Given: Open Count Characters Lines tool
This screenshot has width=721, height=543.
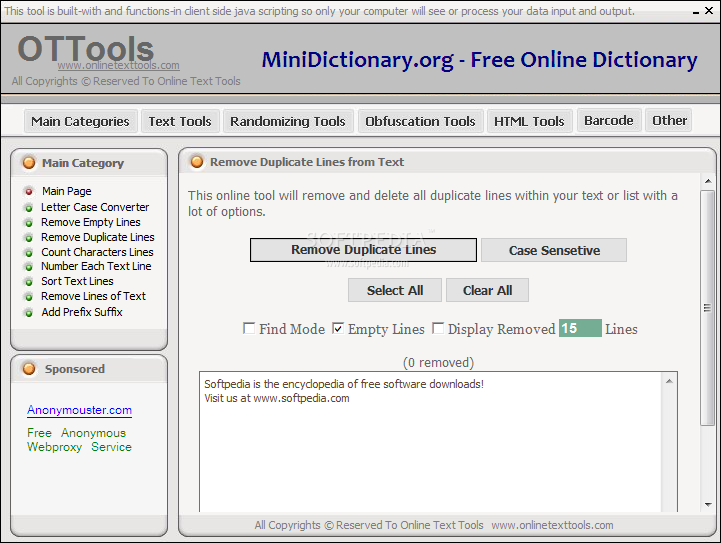Looking at the screenshot, I should (97, 252).
